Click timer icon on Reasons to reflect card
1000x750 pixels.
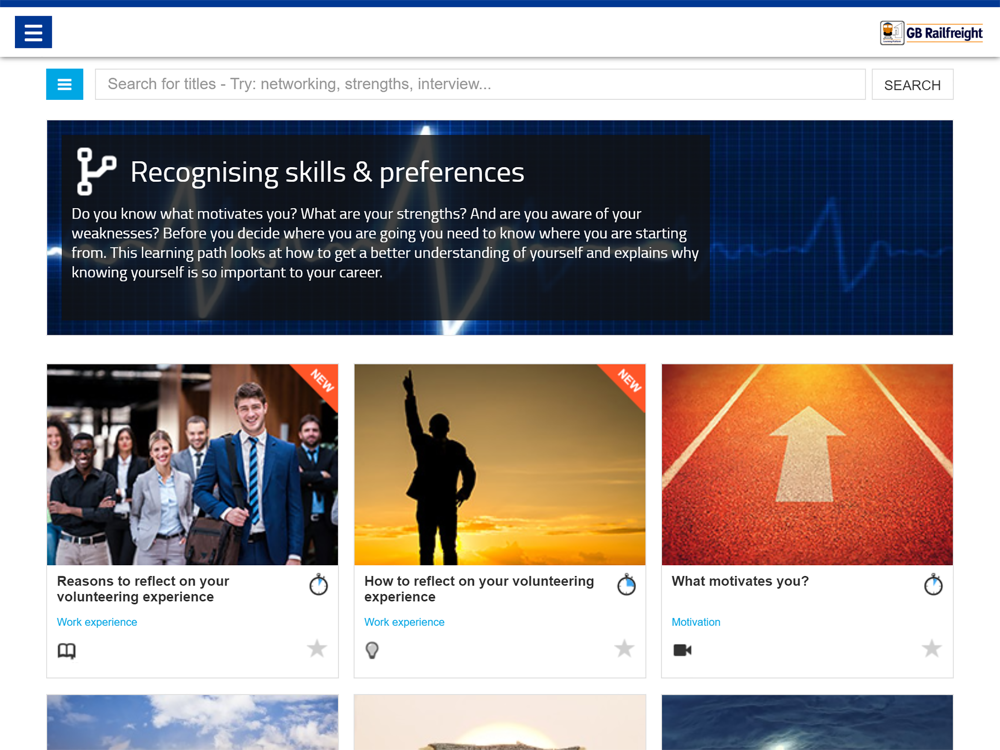pos(319,584)
